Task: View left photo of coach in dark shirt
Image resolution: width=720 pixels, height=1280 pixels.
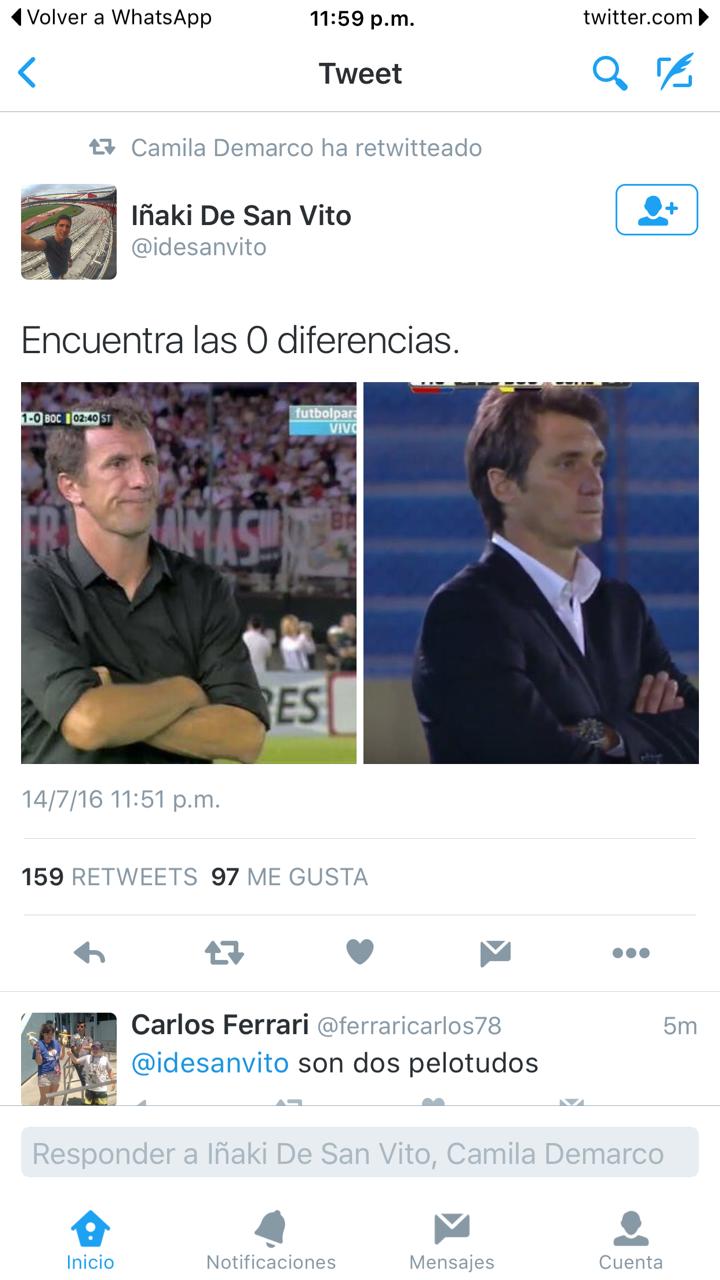Action: [x=188, y=573]
